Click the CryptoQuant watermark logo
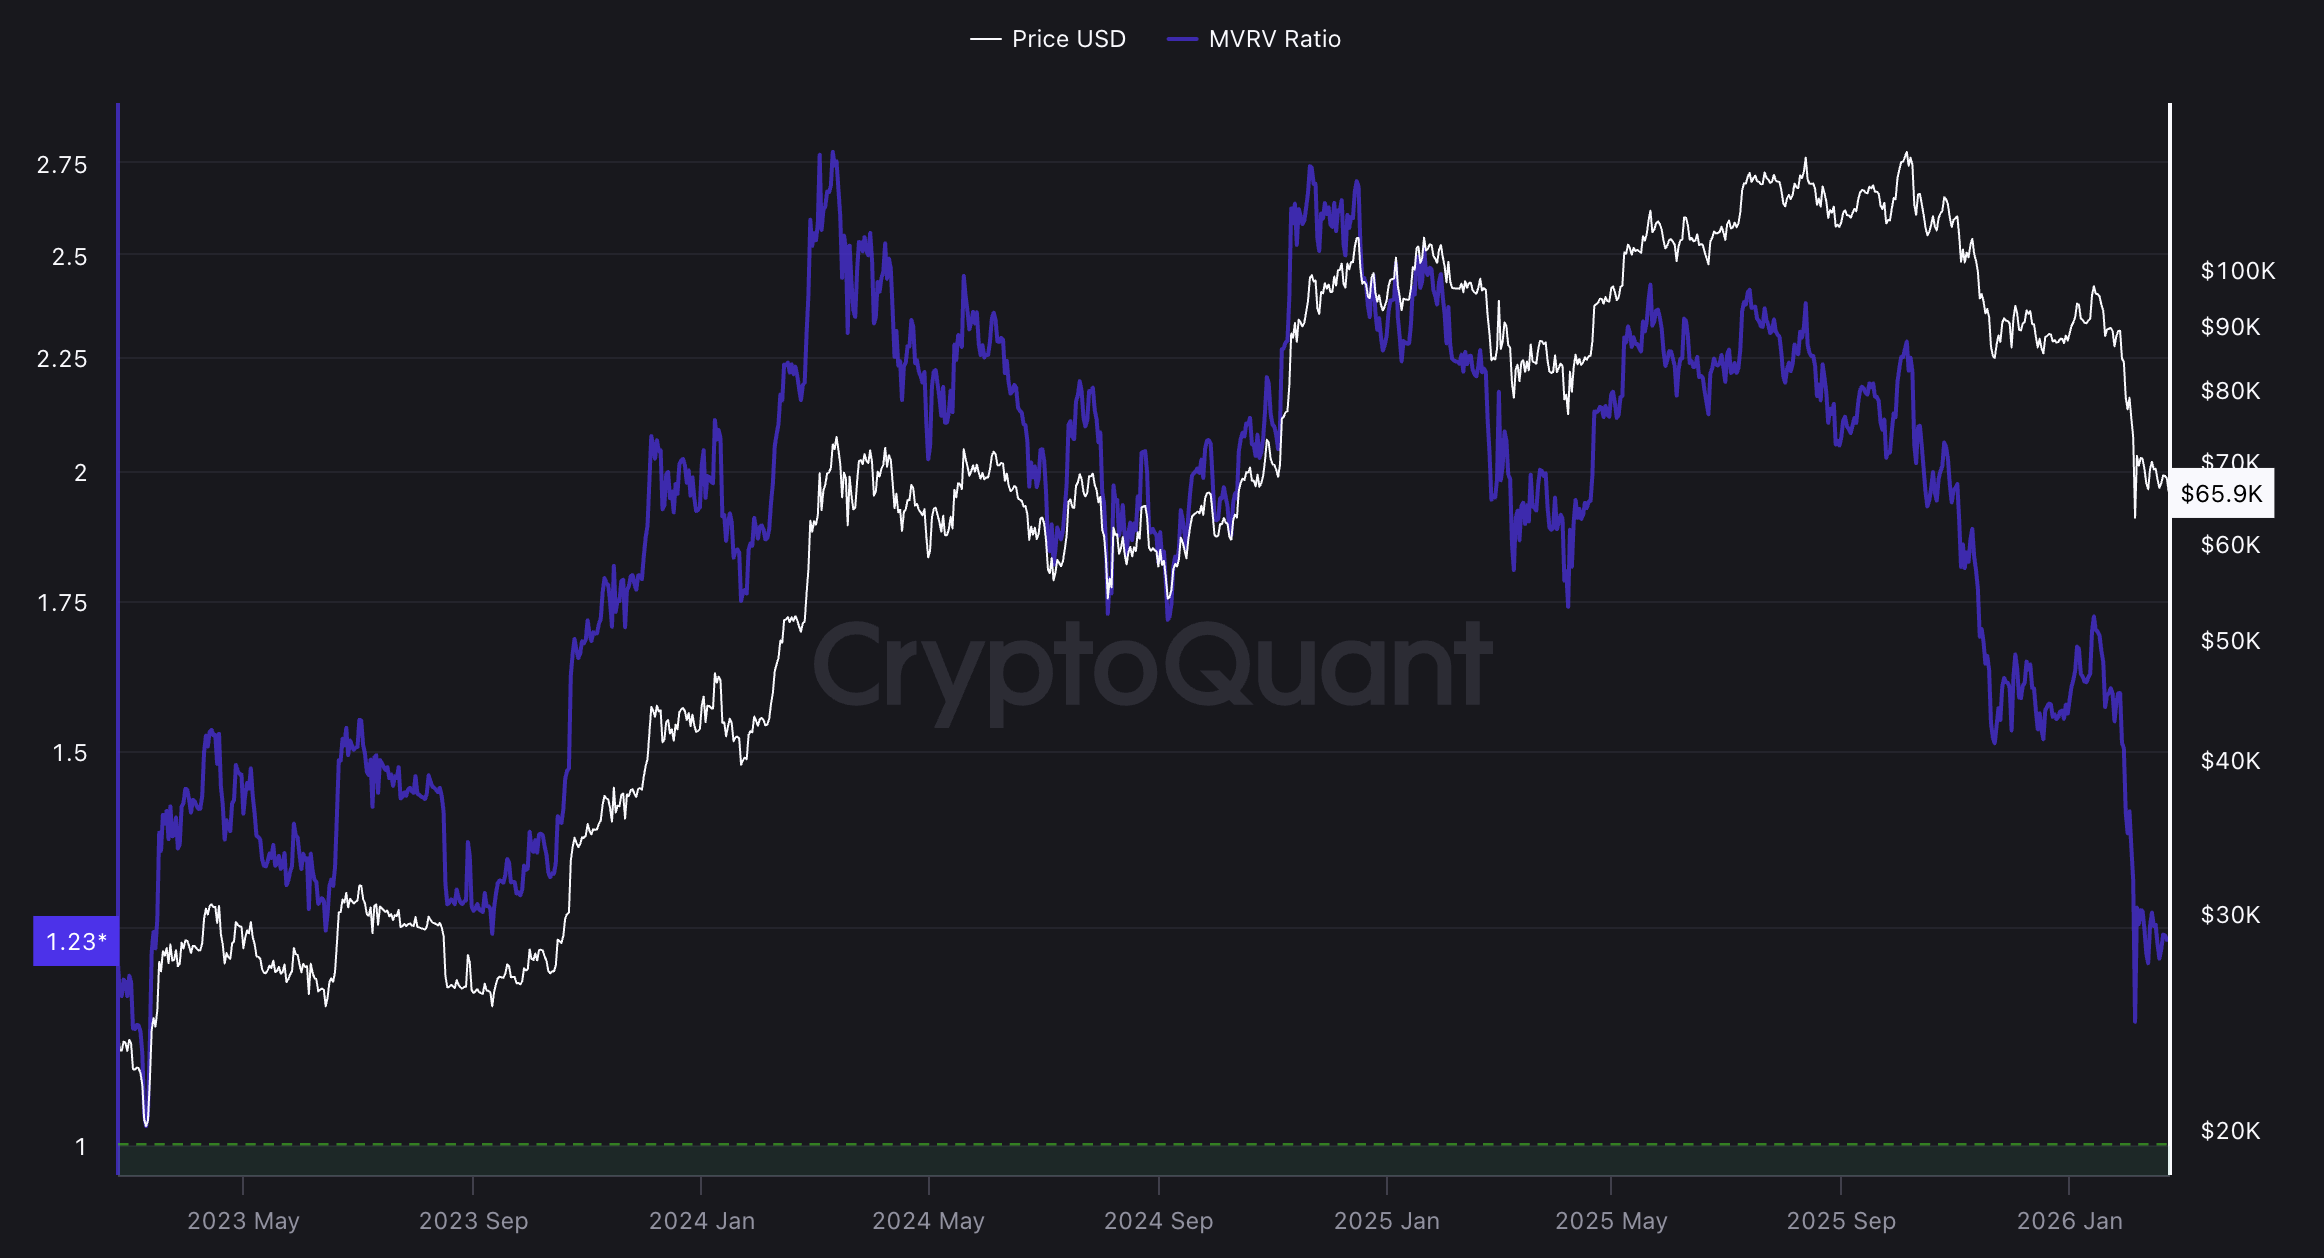Screen dimensions: 2324x1258 1152,665
